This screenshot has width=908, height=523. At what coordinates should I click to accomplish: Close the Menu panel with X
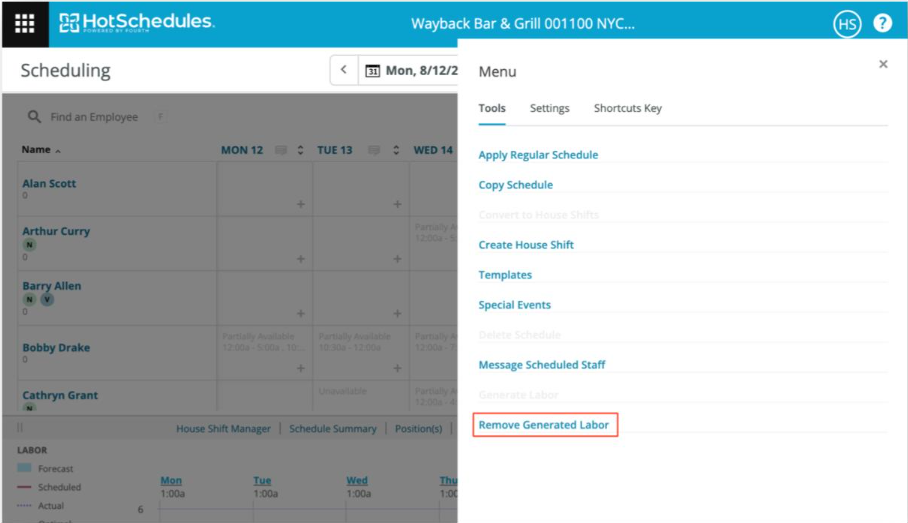[x=883, y=64]
